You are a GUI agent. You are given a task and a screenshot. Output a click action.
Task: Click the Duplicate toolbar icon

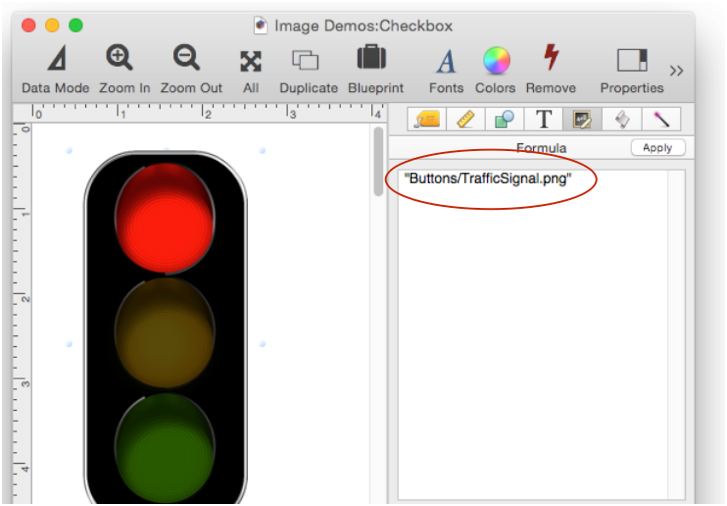pos(305,60)
